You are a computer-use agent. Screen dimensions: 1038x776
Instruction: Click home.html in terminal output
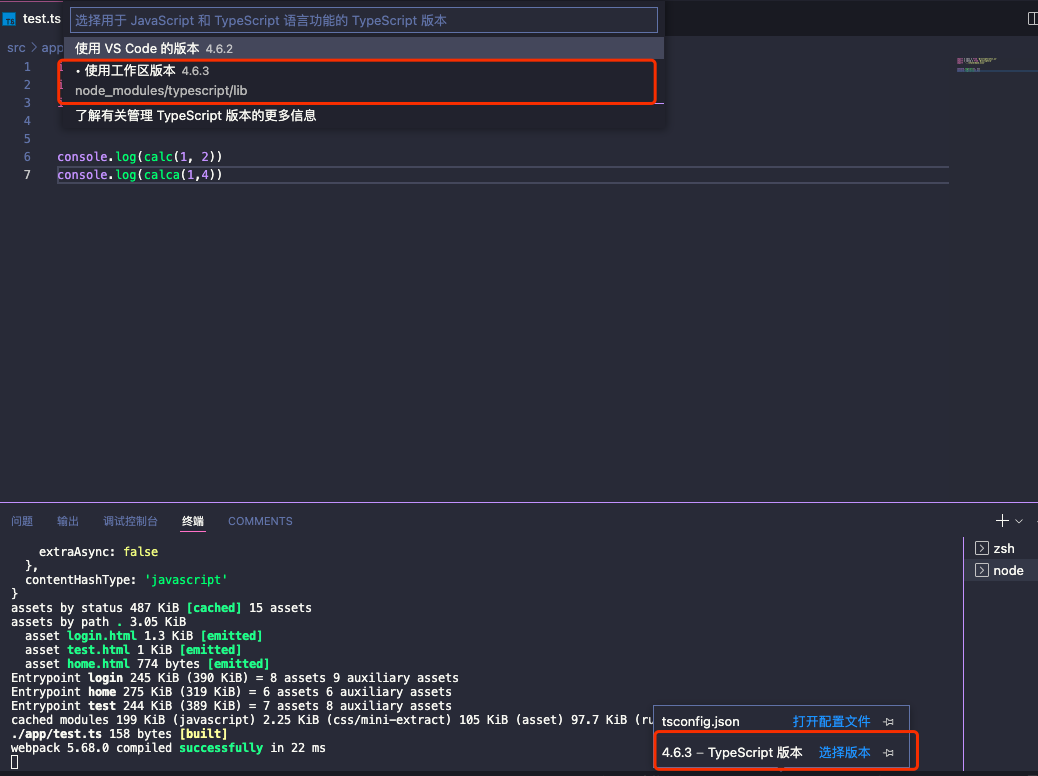98,663
